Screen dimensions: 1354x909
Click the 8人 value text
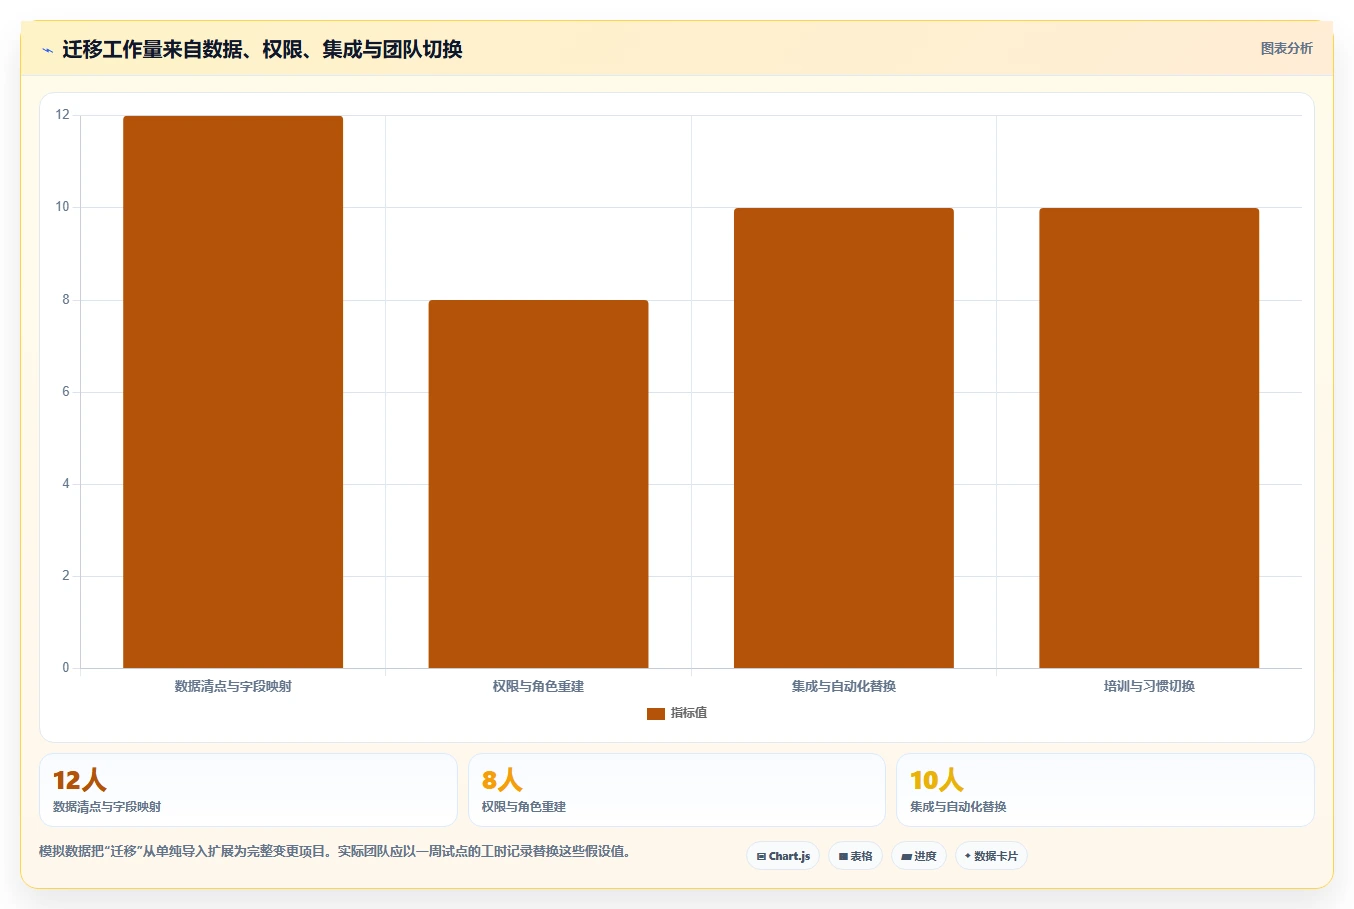coord(501,780)
